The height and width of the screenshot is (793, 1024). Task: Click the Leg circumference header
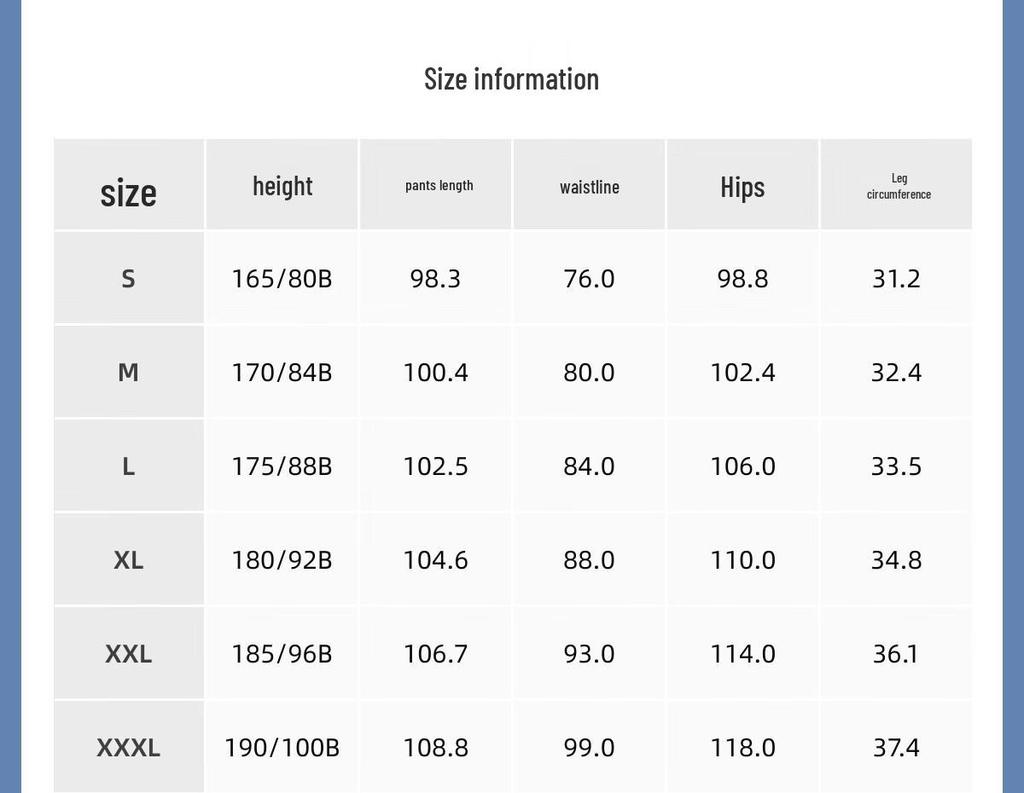coord(899,186)
